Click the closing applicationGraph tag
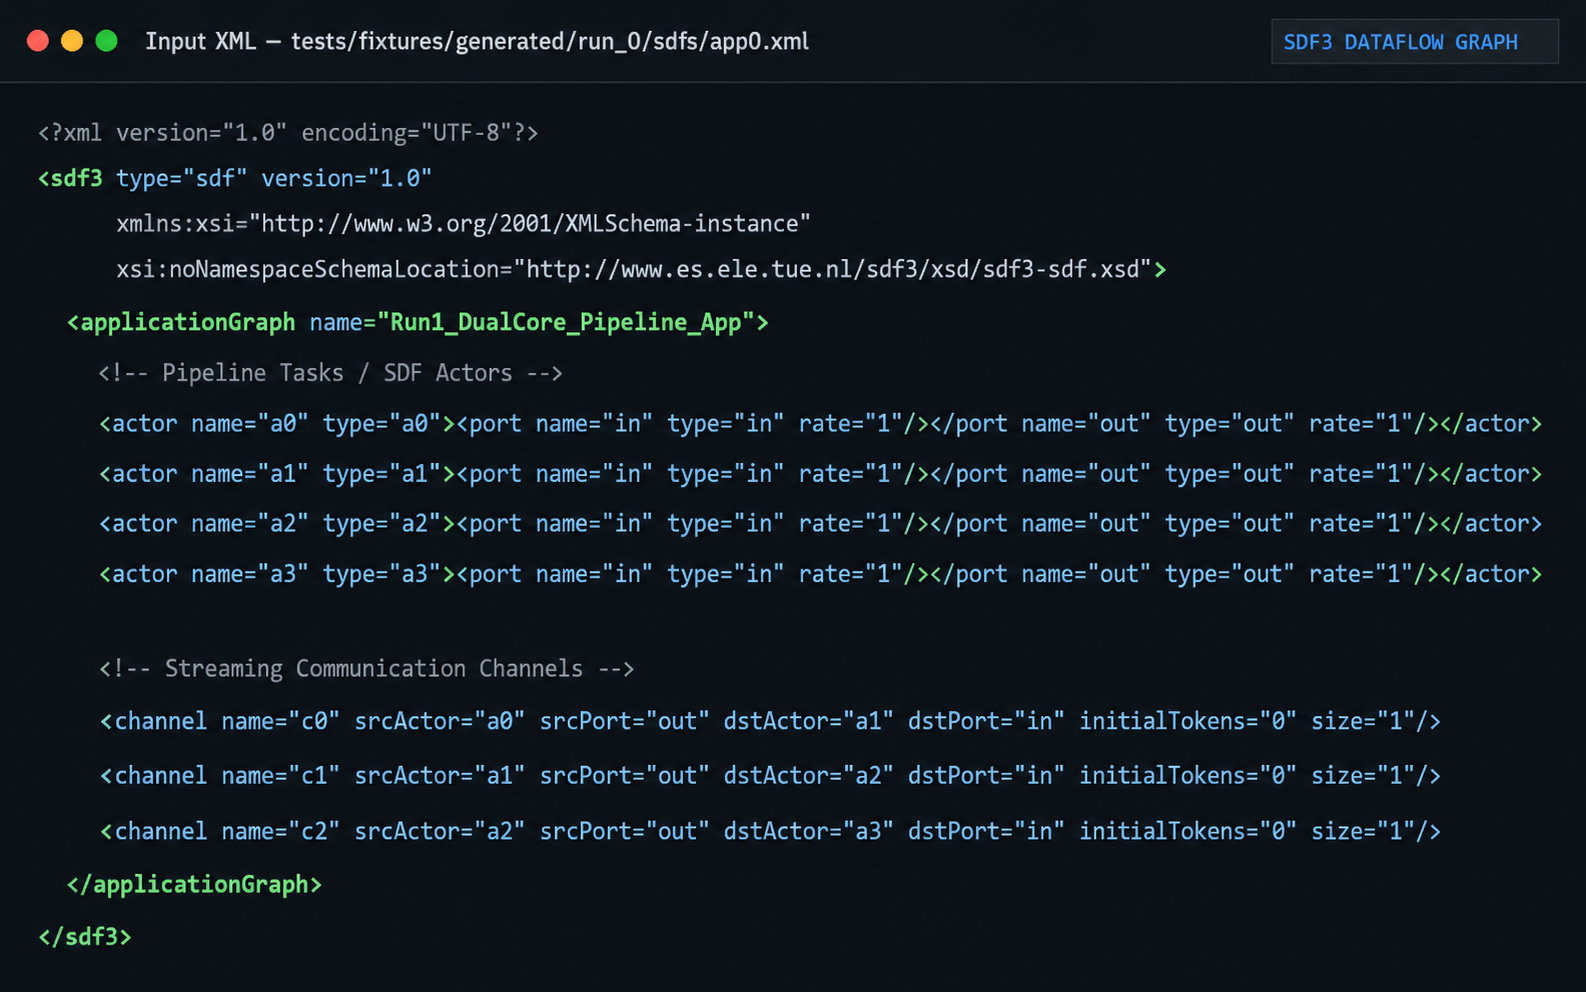Screen dimensions: 1586x992 click(x=194, y=885)
